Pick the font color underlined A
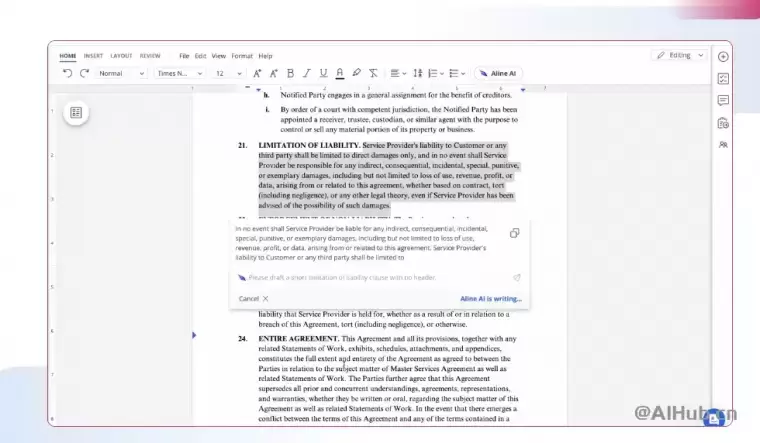 point(340,73)
